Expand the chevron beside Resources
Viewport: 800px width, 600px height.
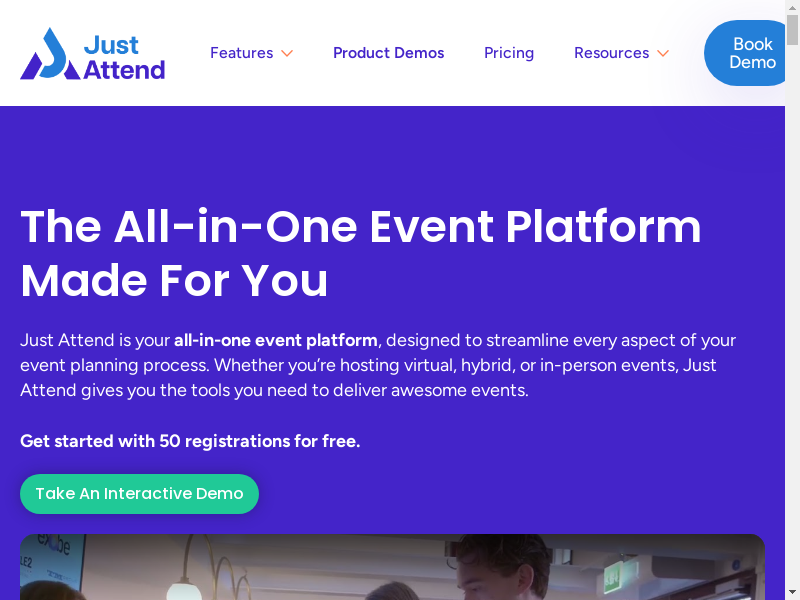(x=662, y=53)
